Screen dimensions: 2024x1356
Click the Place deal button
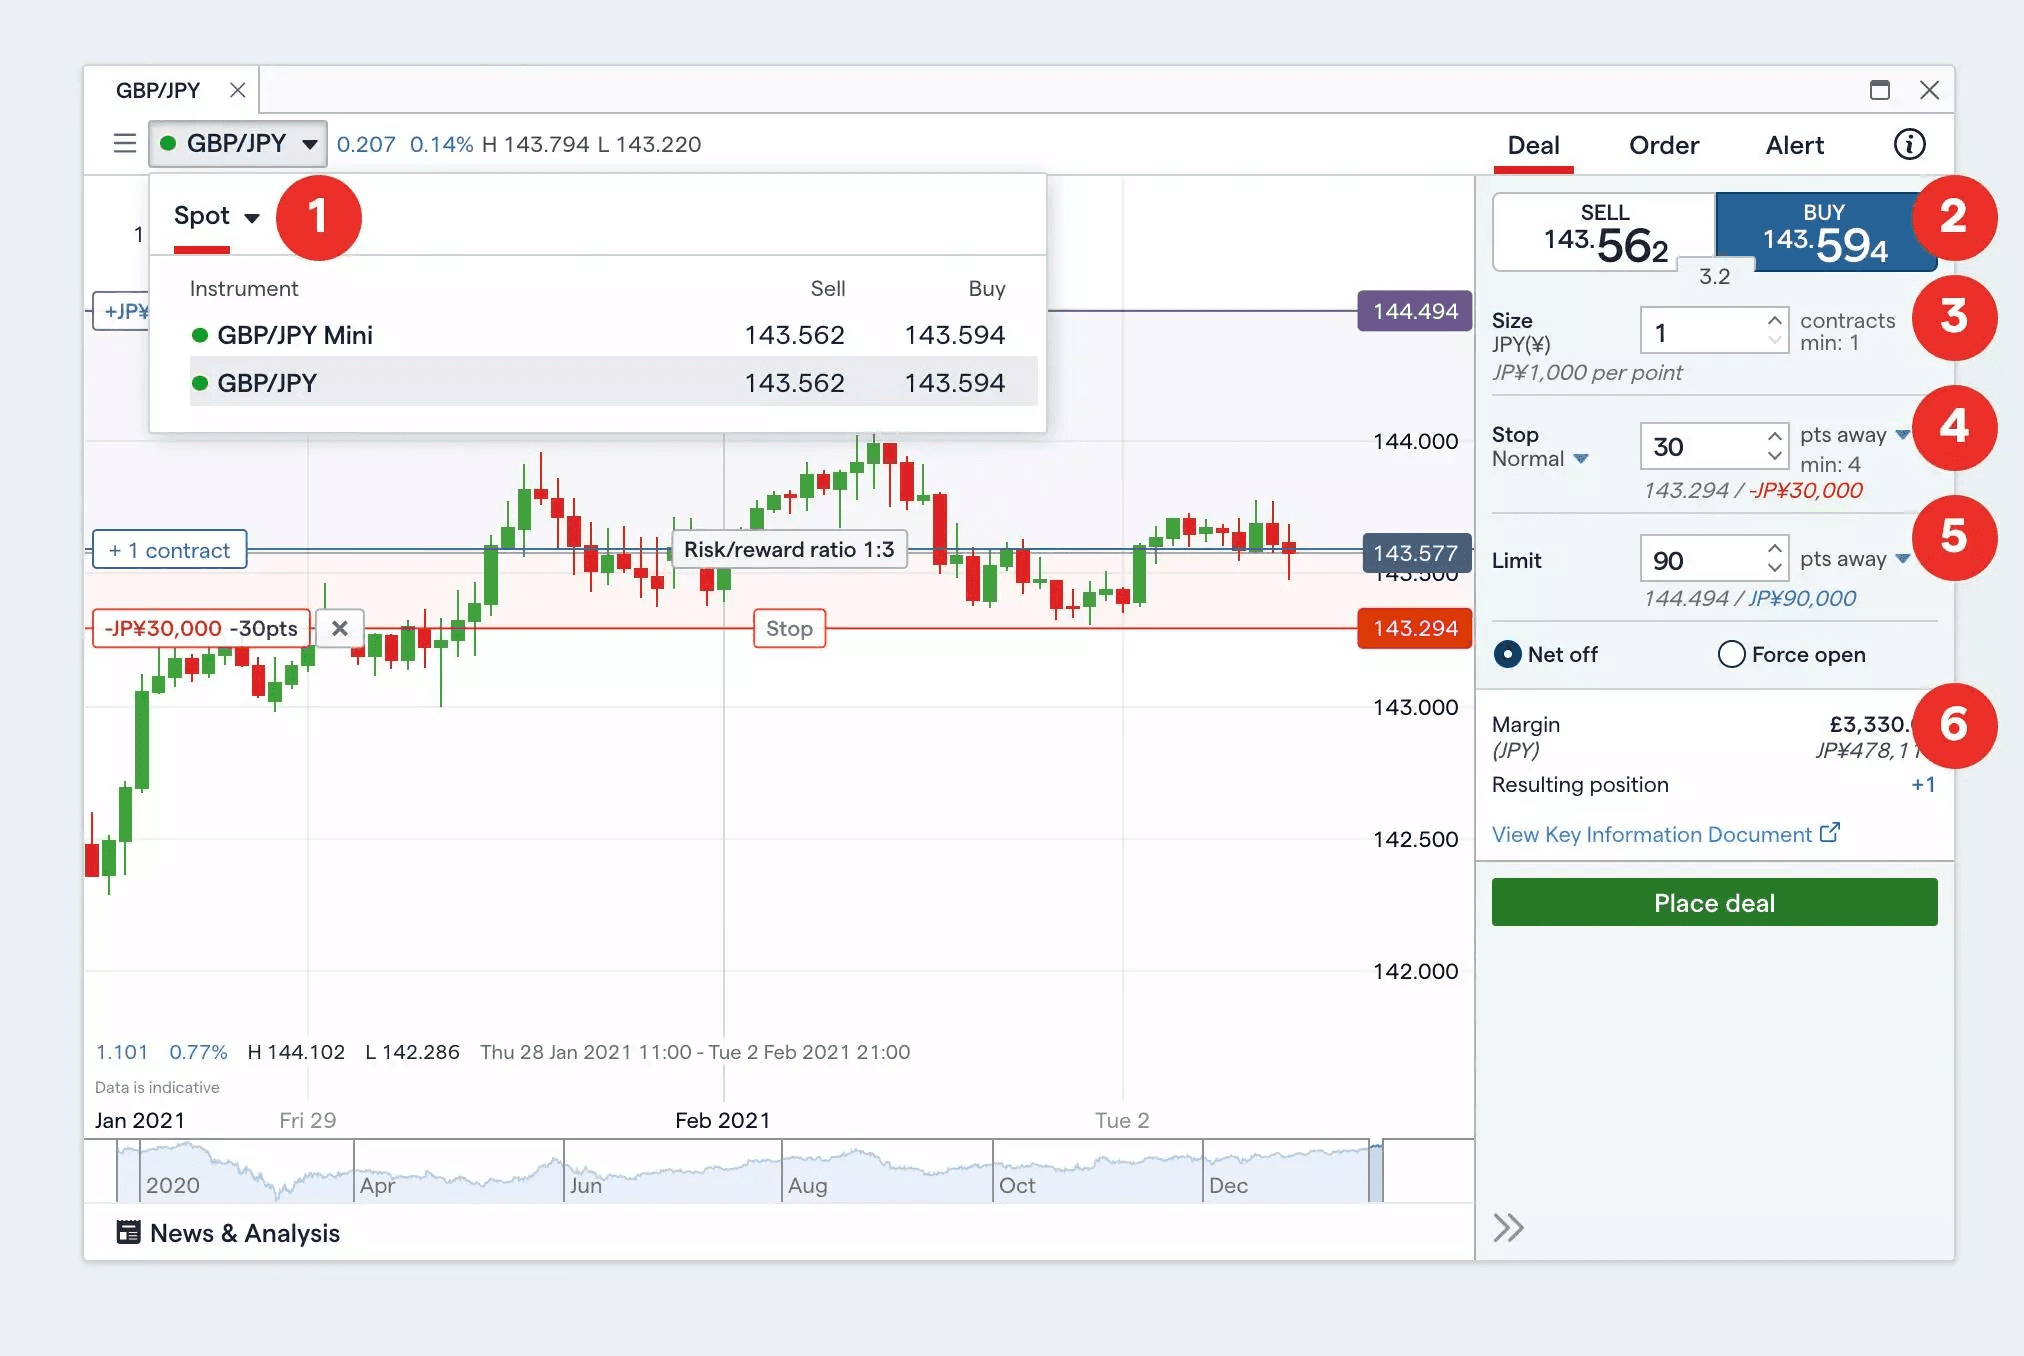1713,902
